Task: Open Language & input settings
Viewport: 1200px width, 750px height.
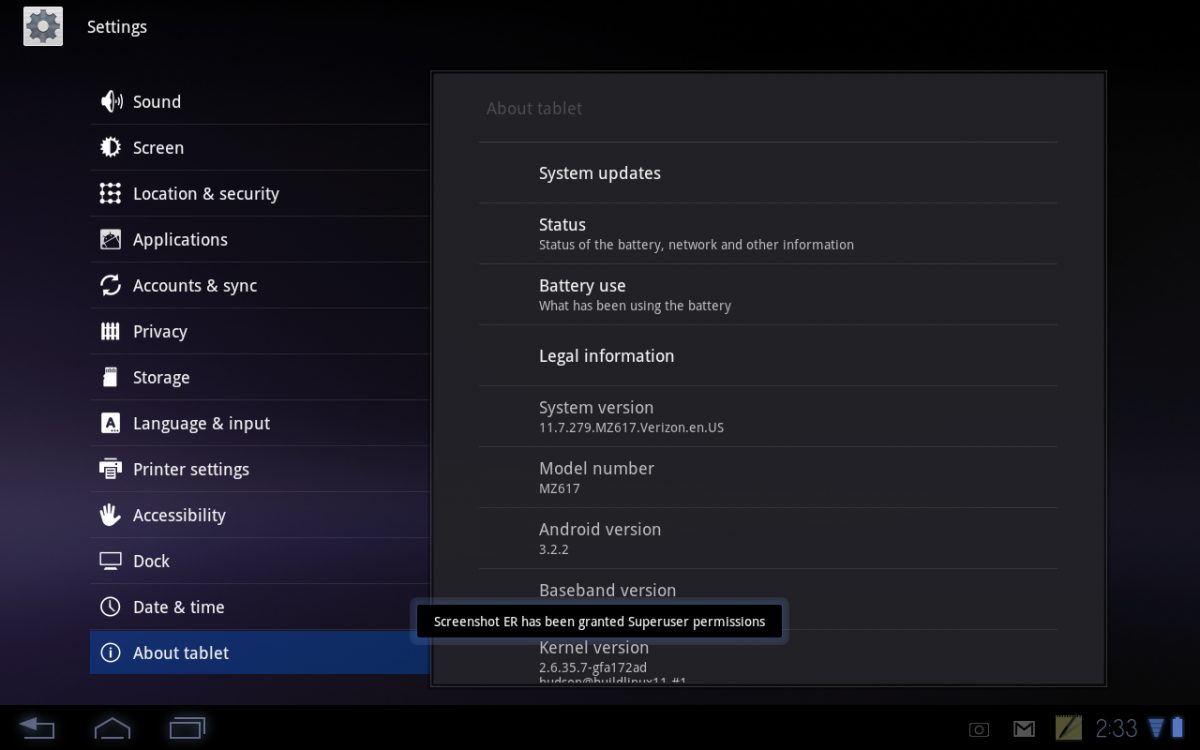Action: (x=201, y=424)
